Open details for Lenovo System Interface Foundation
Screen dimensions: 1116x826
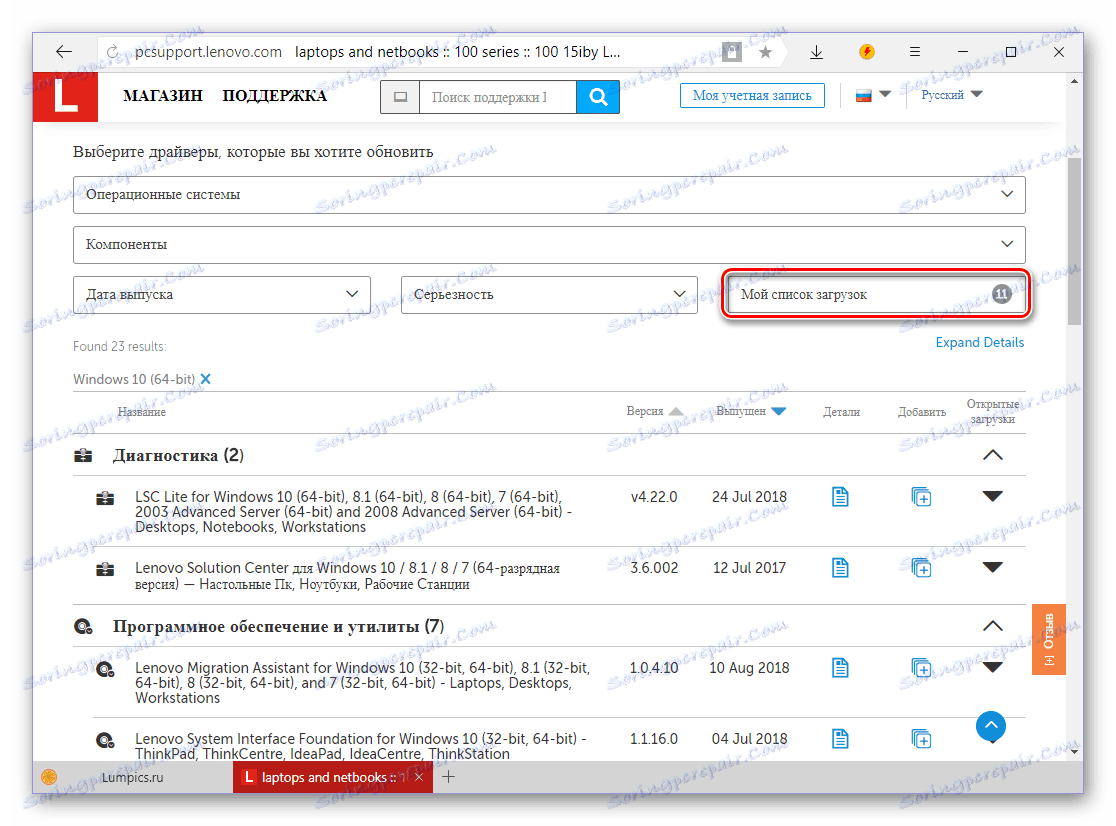pyautogui.click(x=840, y=738)
